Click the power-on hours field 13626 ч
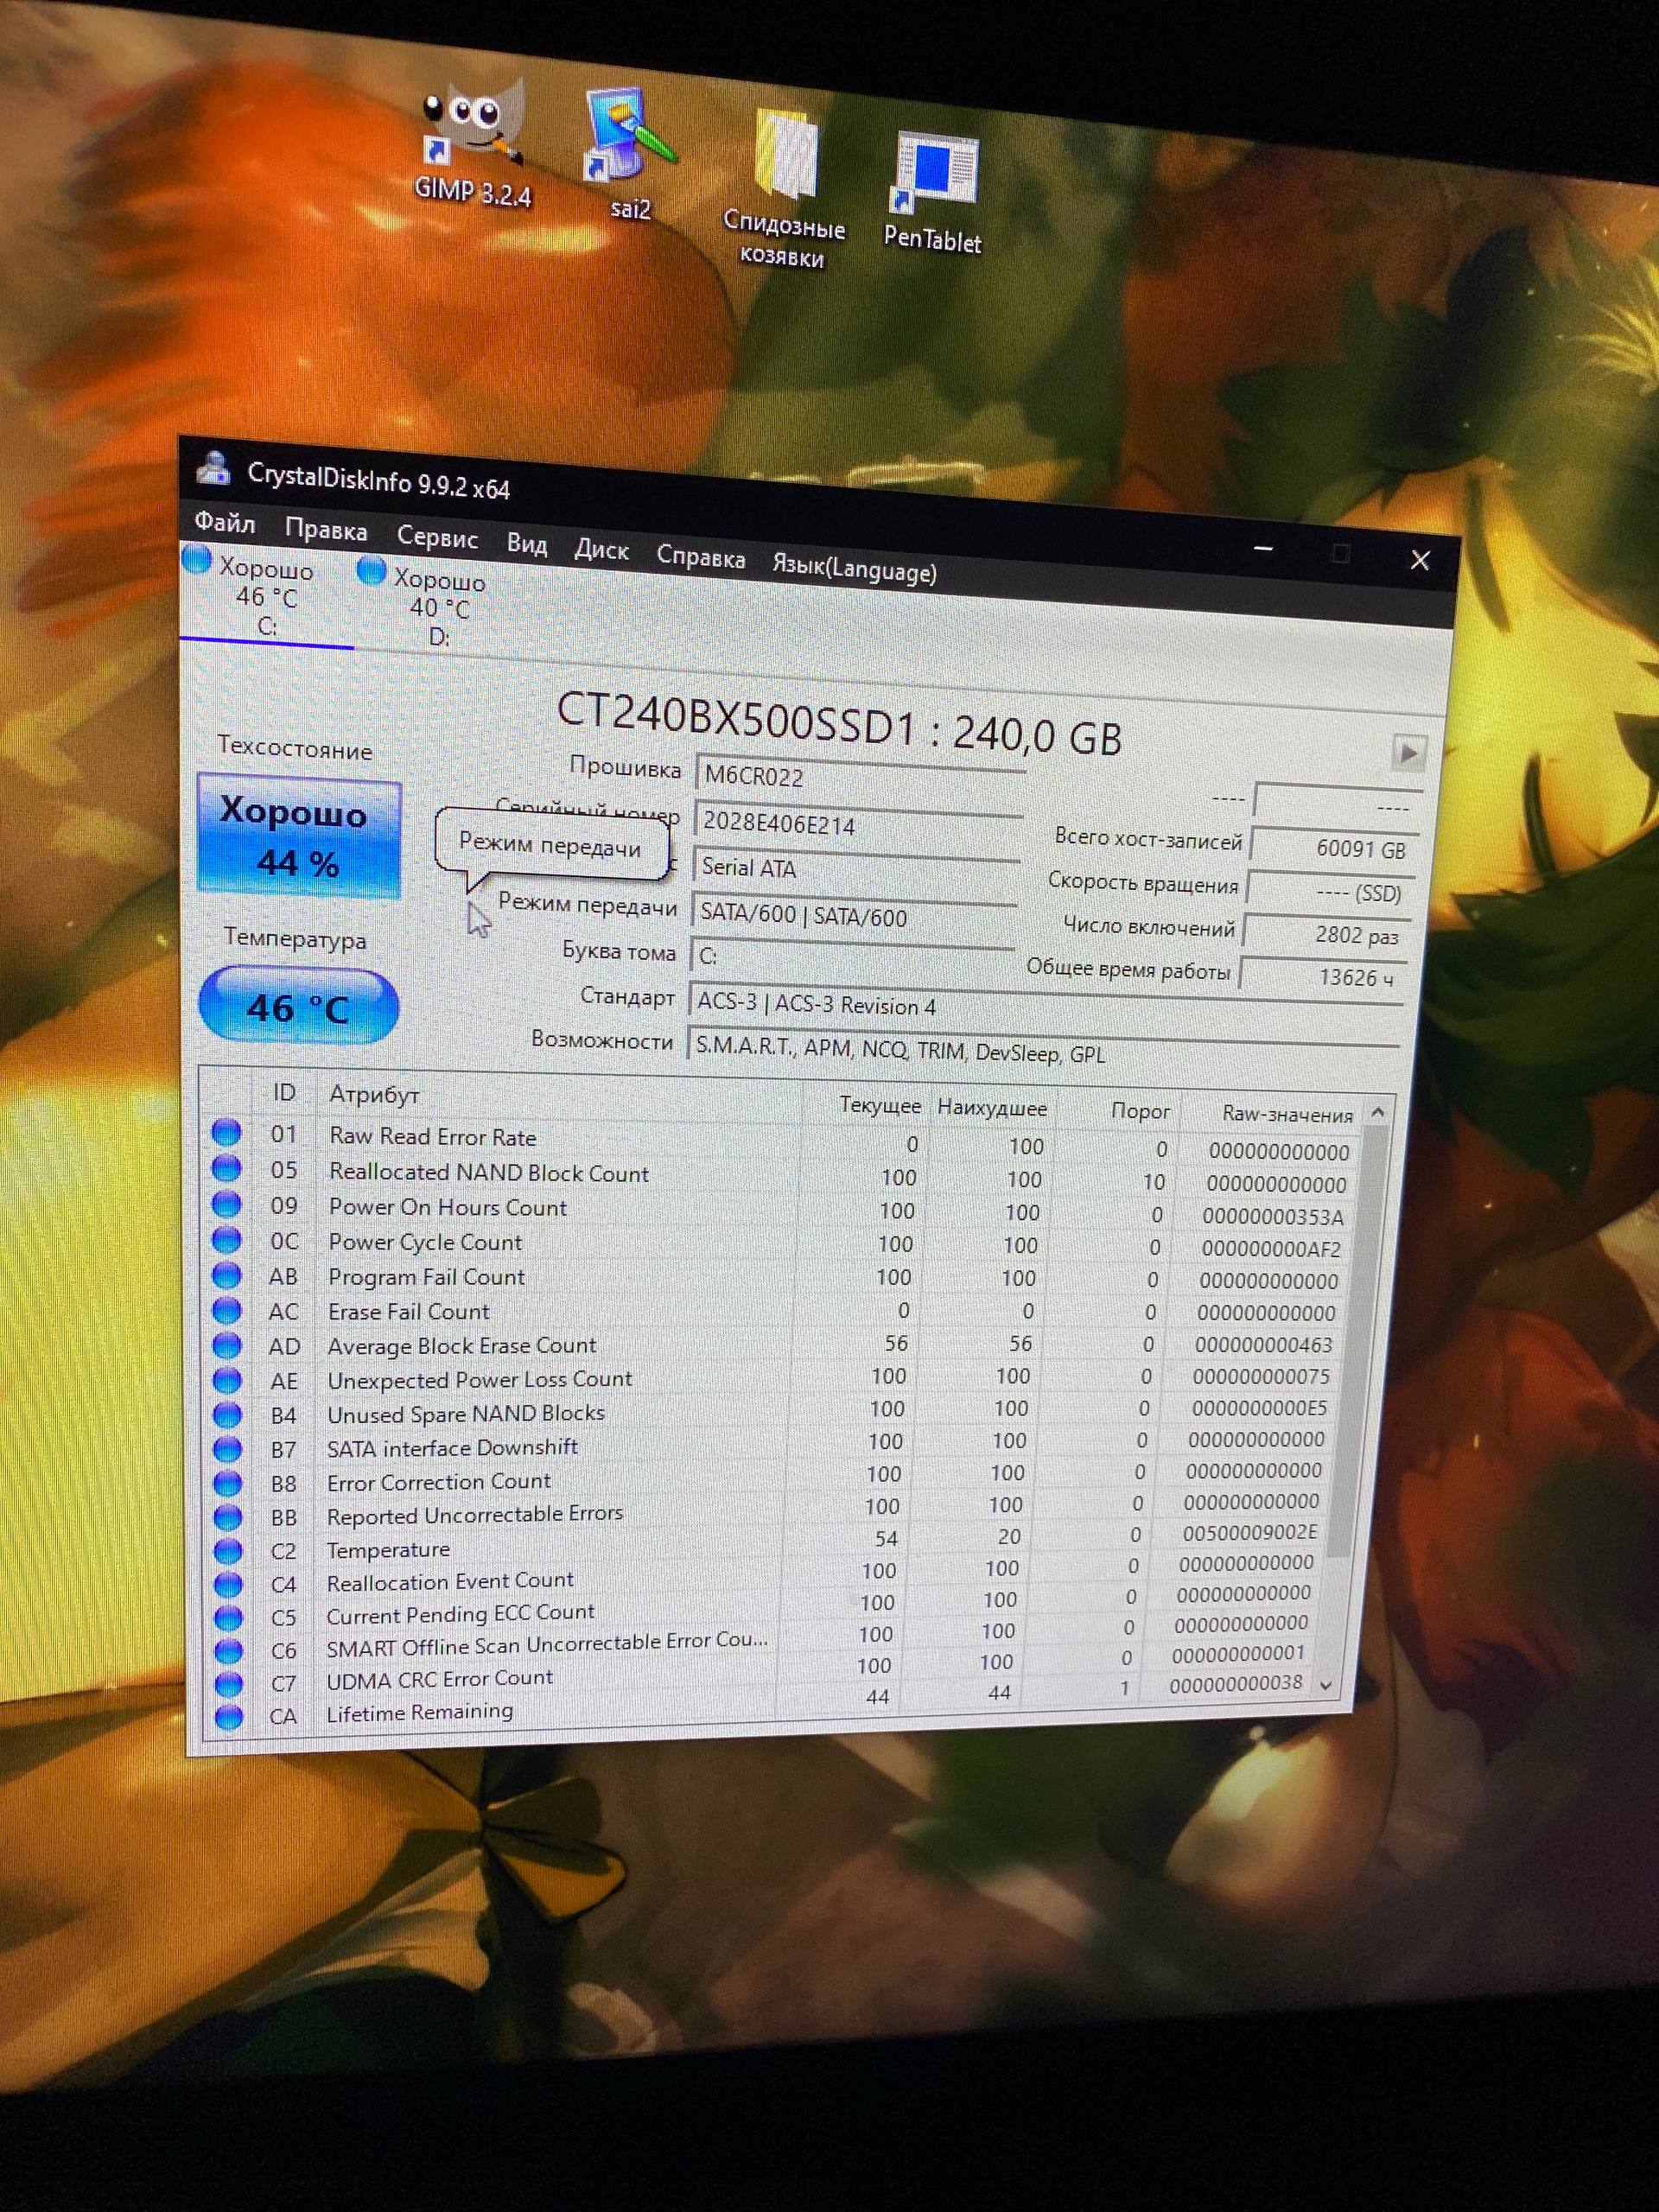Screen dimensions: 1659x2212 [1323, 976]
